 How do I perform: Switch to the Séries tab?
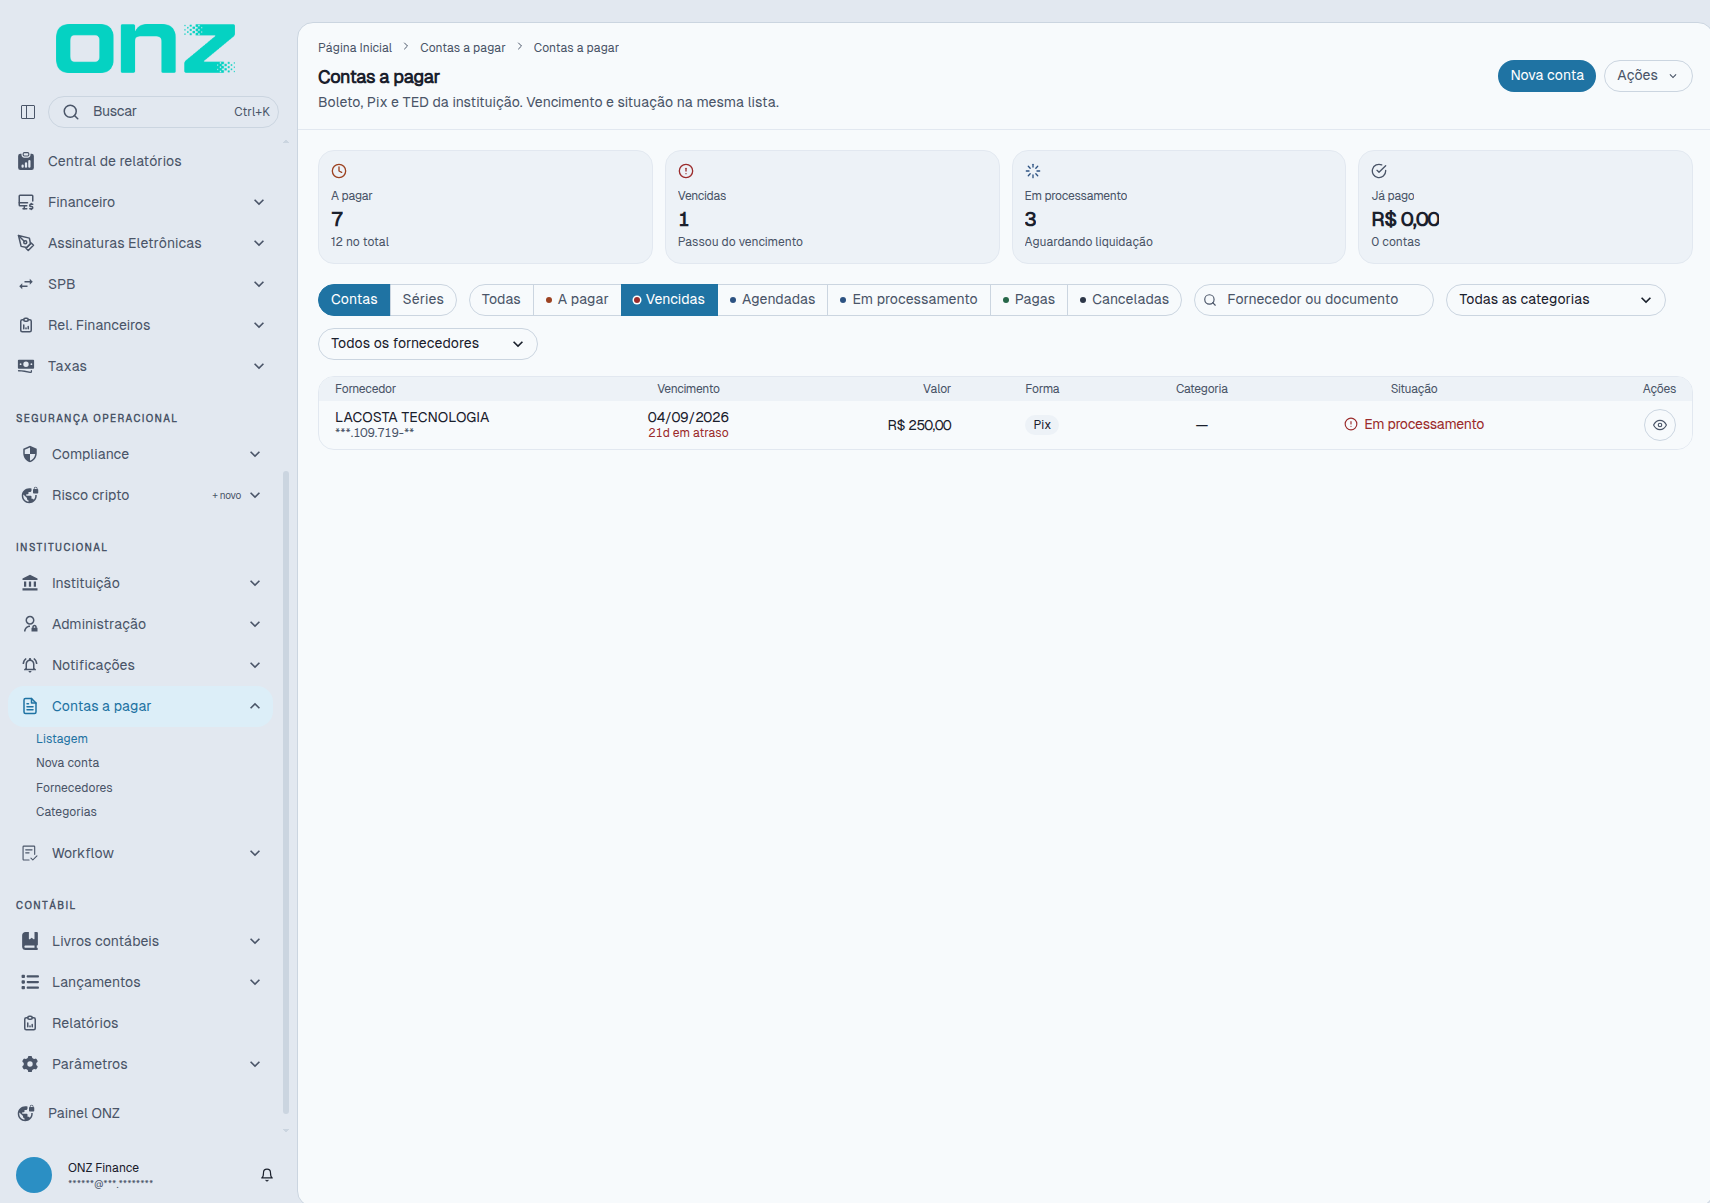pos(423,300)
